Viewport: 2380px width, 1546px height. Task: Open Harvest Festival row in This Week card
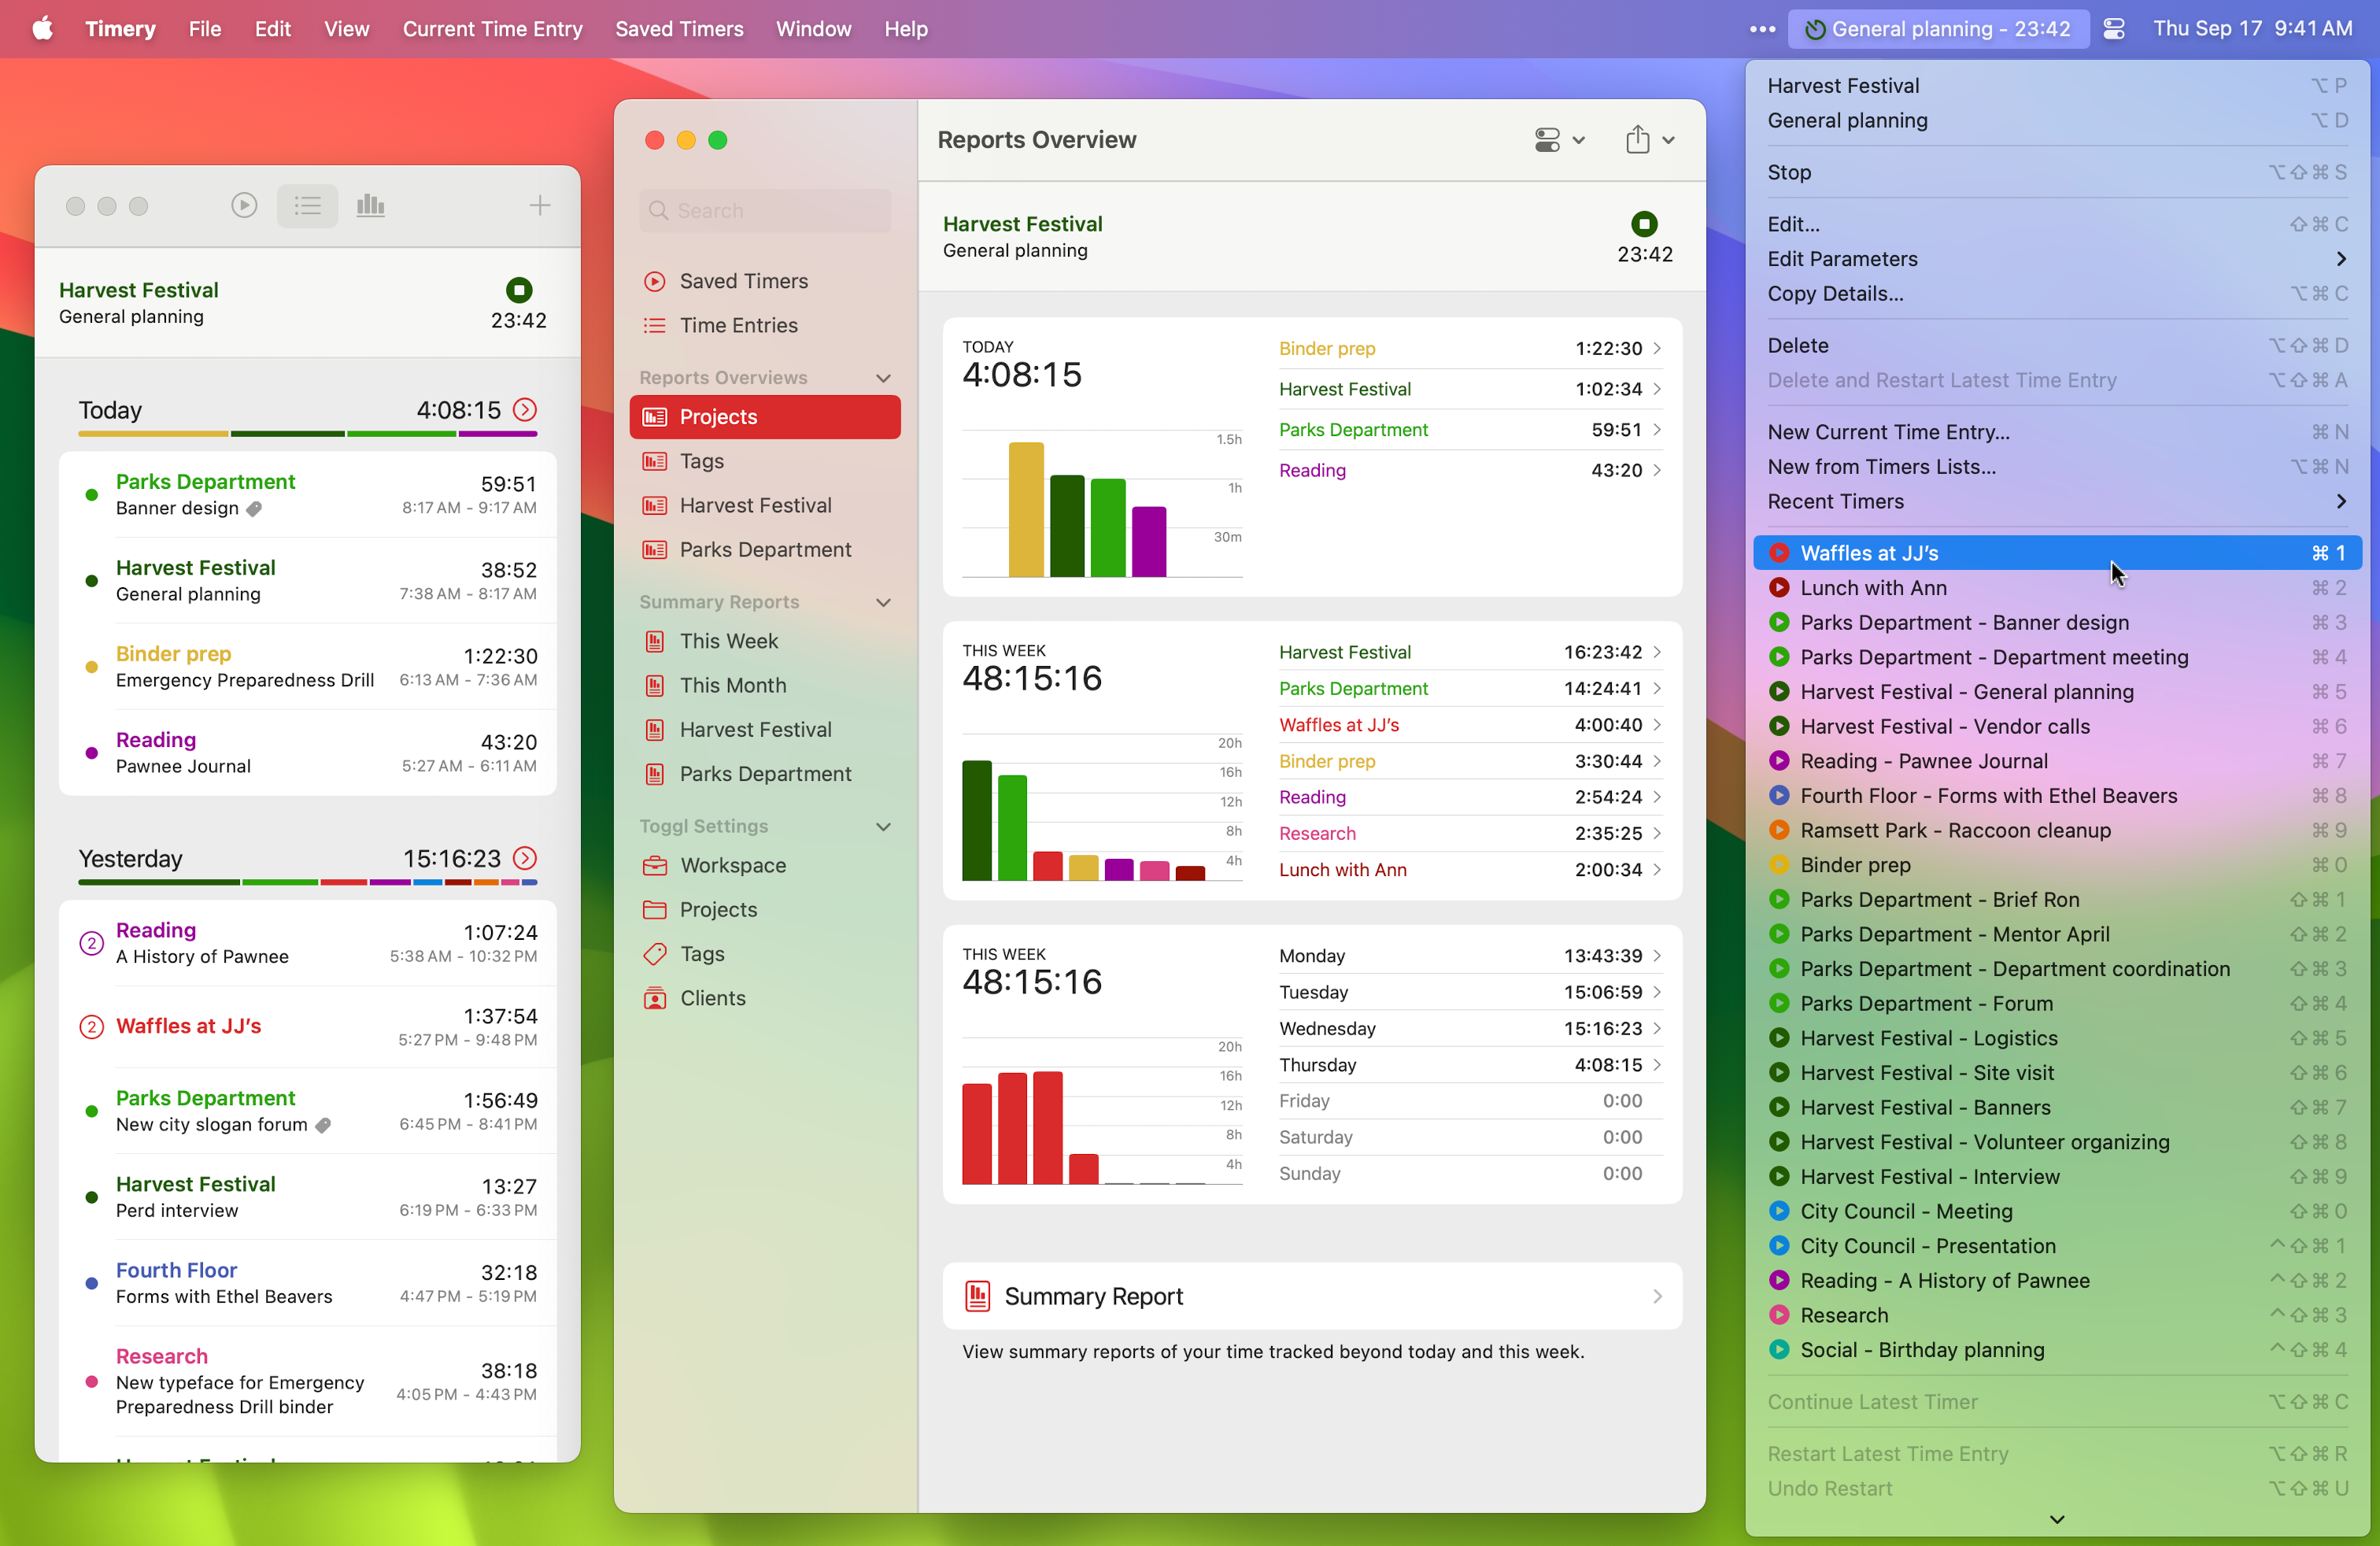pos(1470,652)
